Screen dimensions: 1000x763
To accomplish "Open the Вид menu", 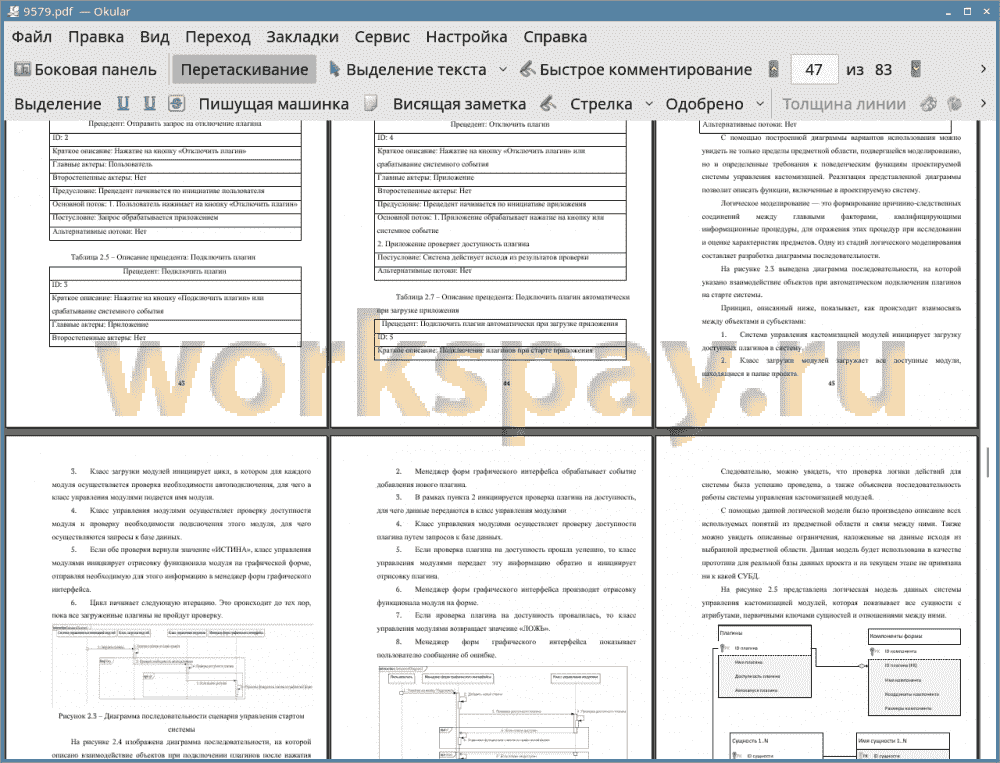I will pos(154,37).
